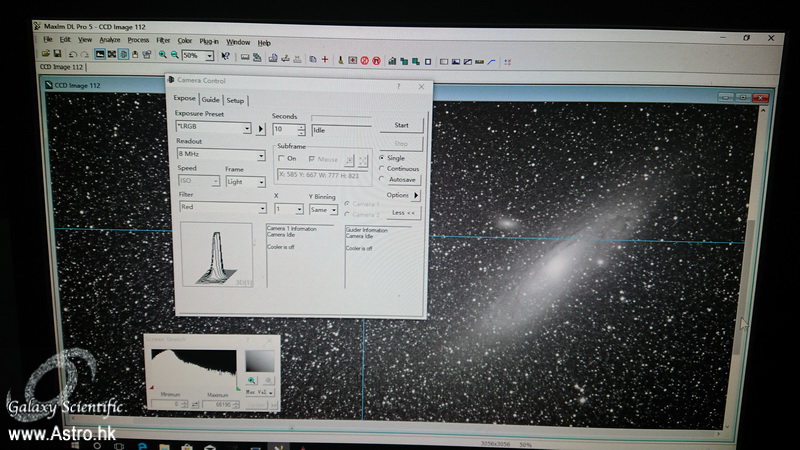The height and width of the screenshot is (450, 800).
Task: Select the Continuous exposure radio button
Action: click(x=382, y=169)
